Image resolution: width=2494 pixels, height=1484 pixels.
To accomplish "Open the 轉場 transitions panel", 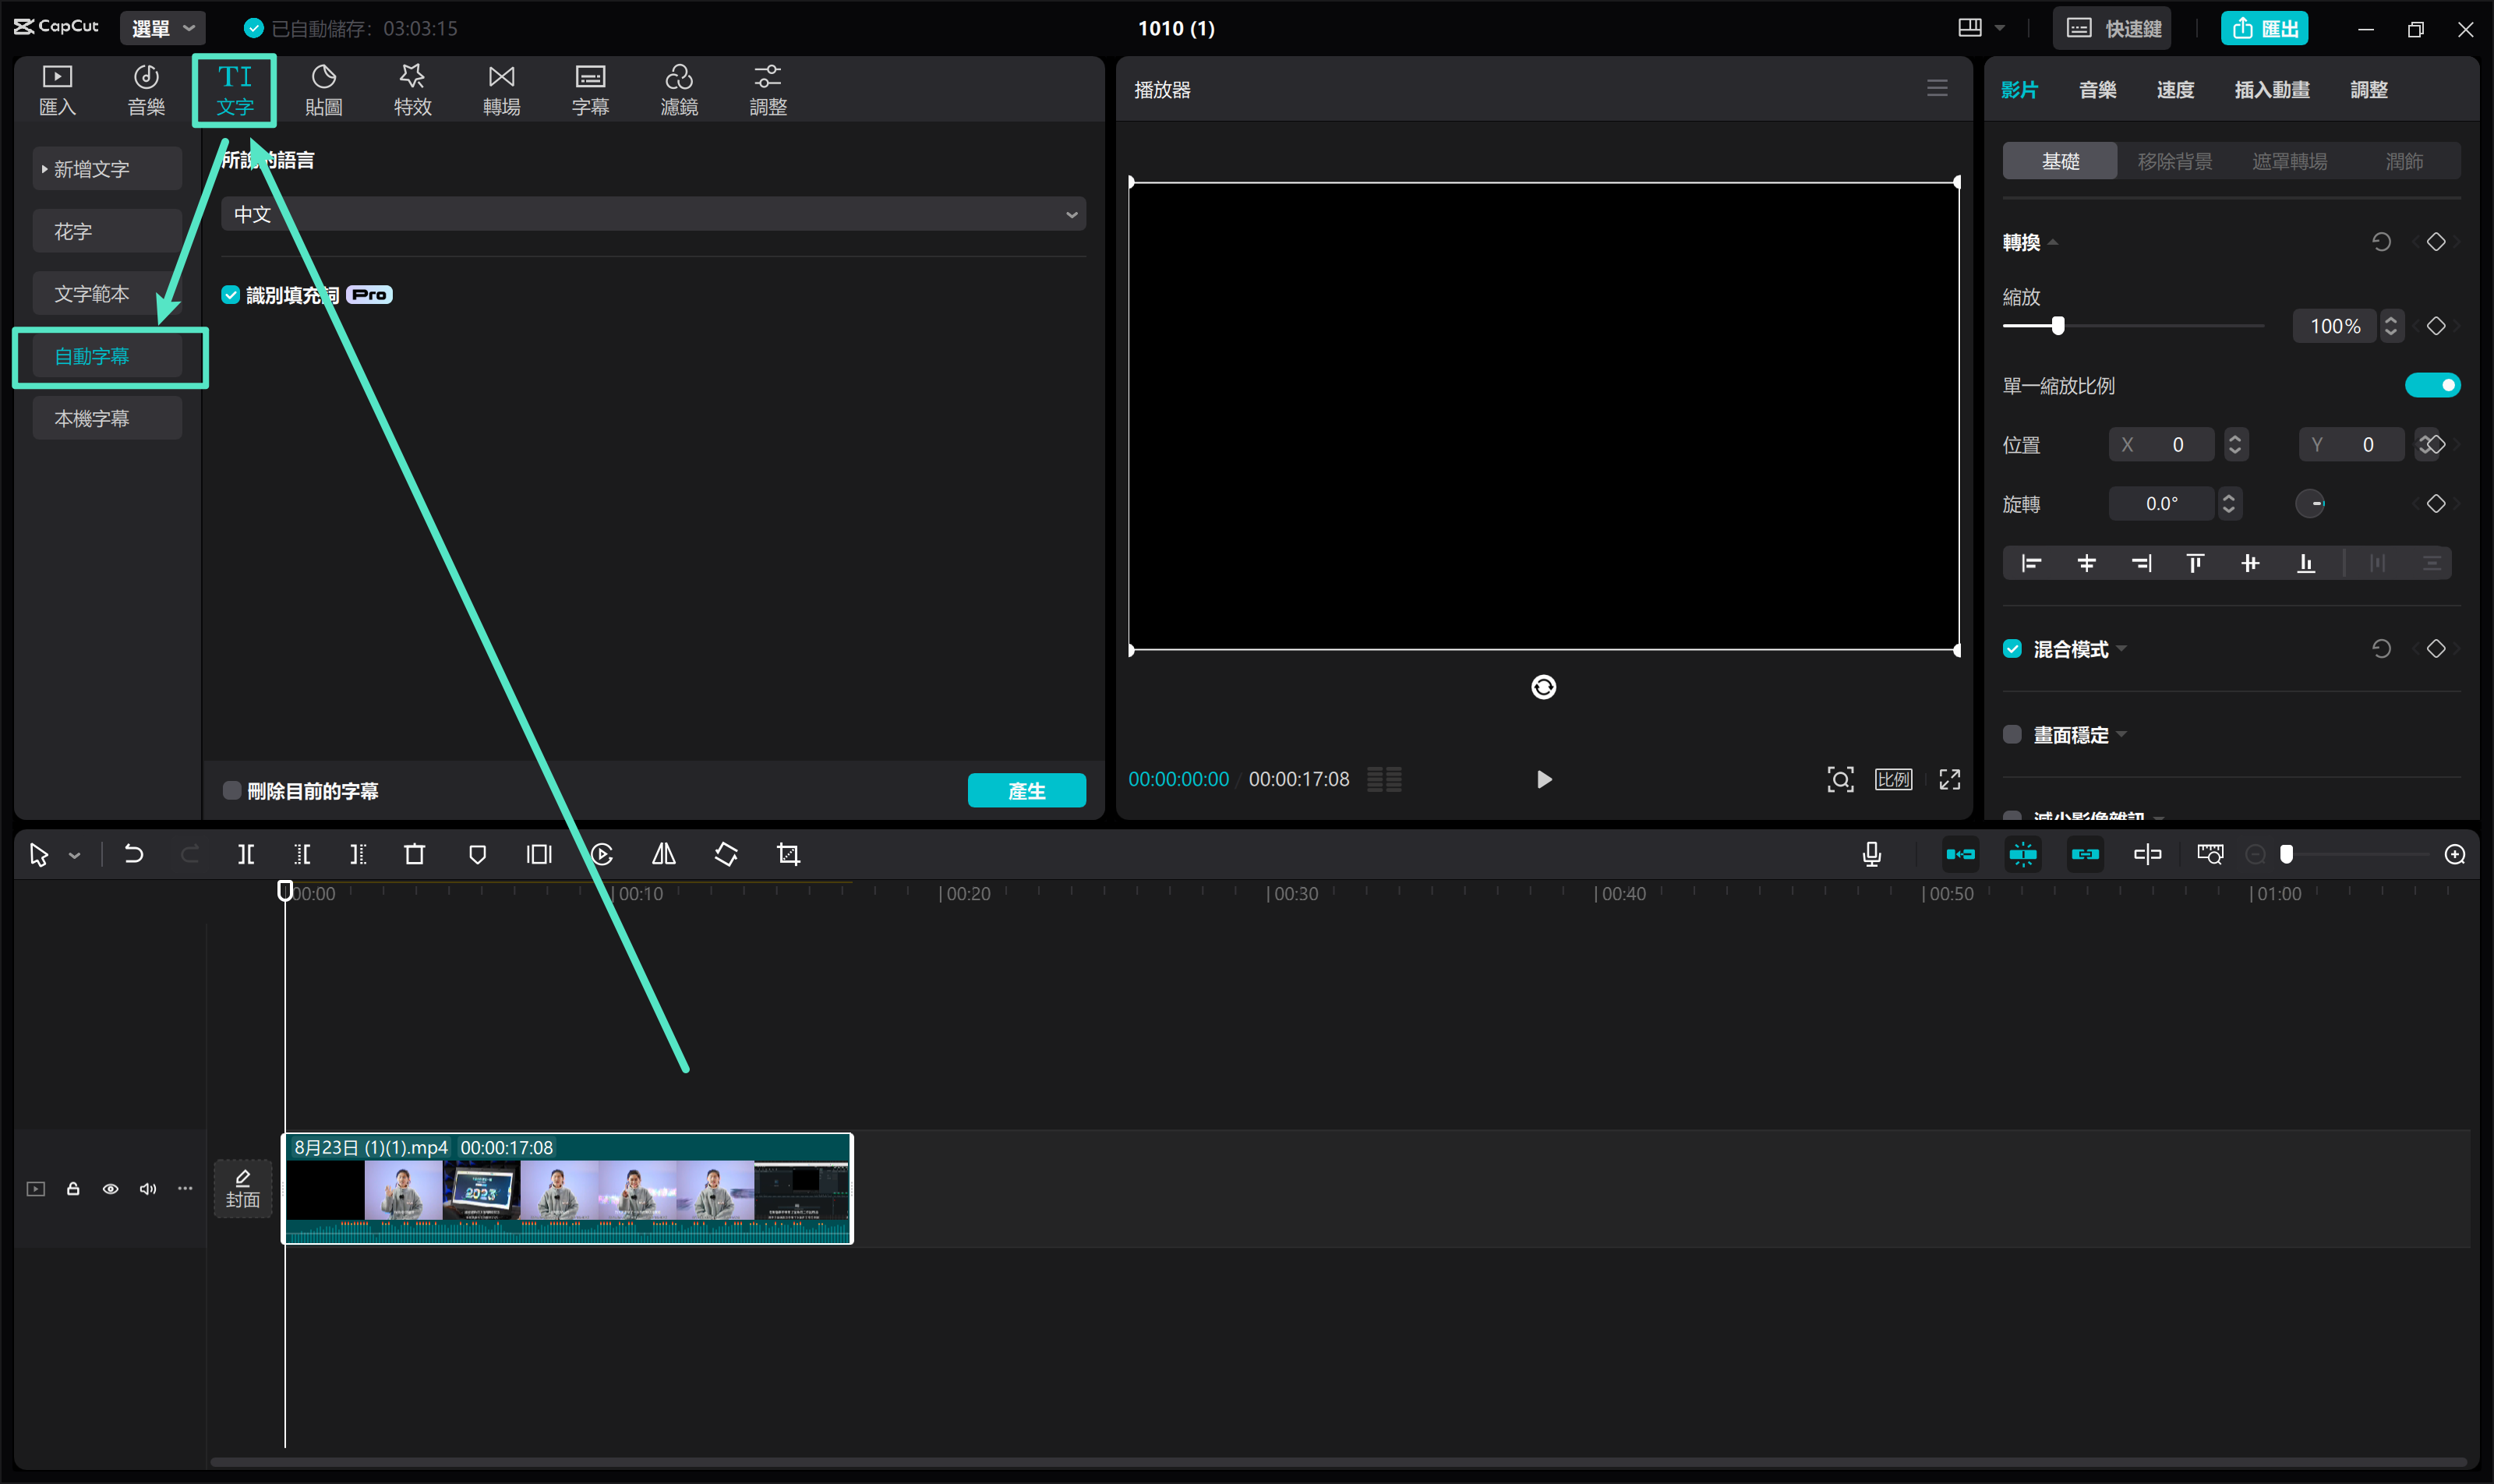I will coord(501,90).
